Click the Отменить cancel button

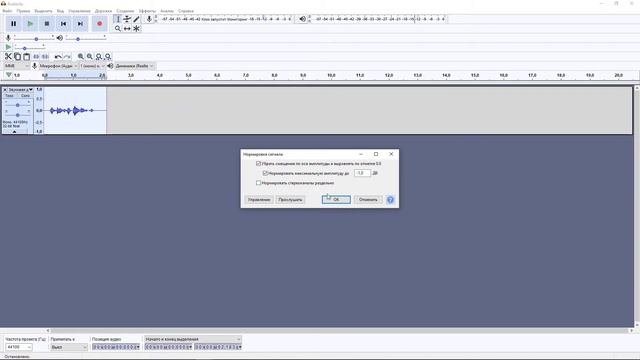[x=368, y=200]
